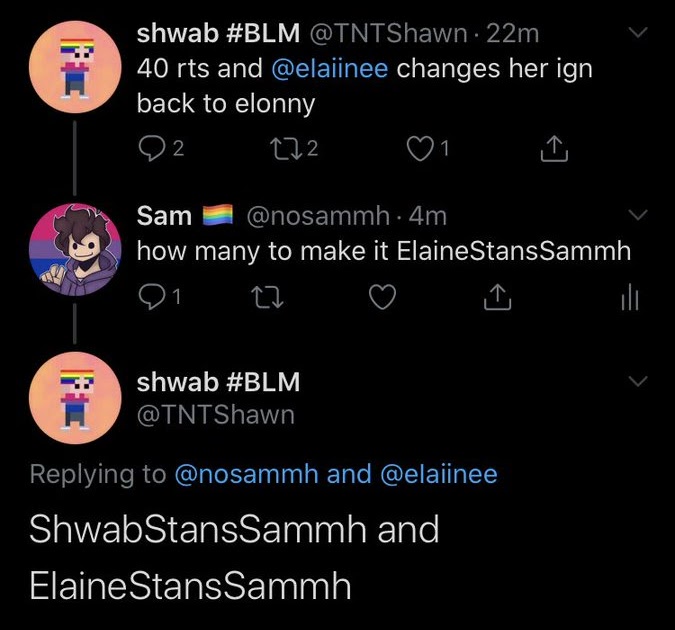Open @TNTShawn handle under bottom reply name
Image resolution: width=675 pixels, height=630 pixels.
coord(216,415)
